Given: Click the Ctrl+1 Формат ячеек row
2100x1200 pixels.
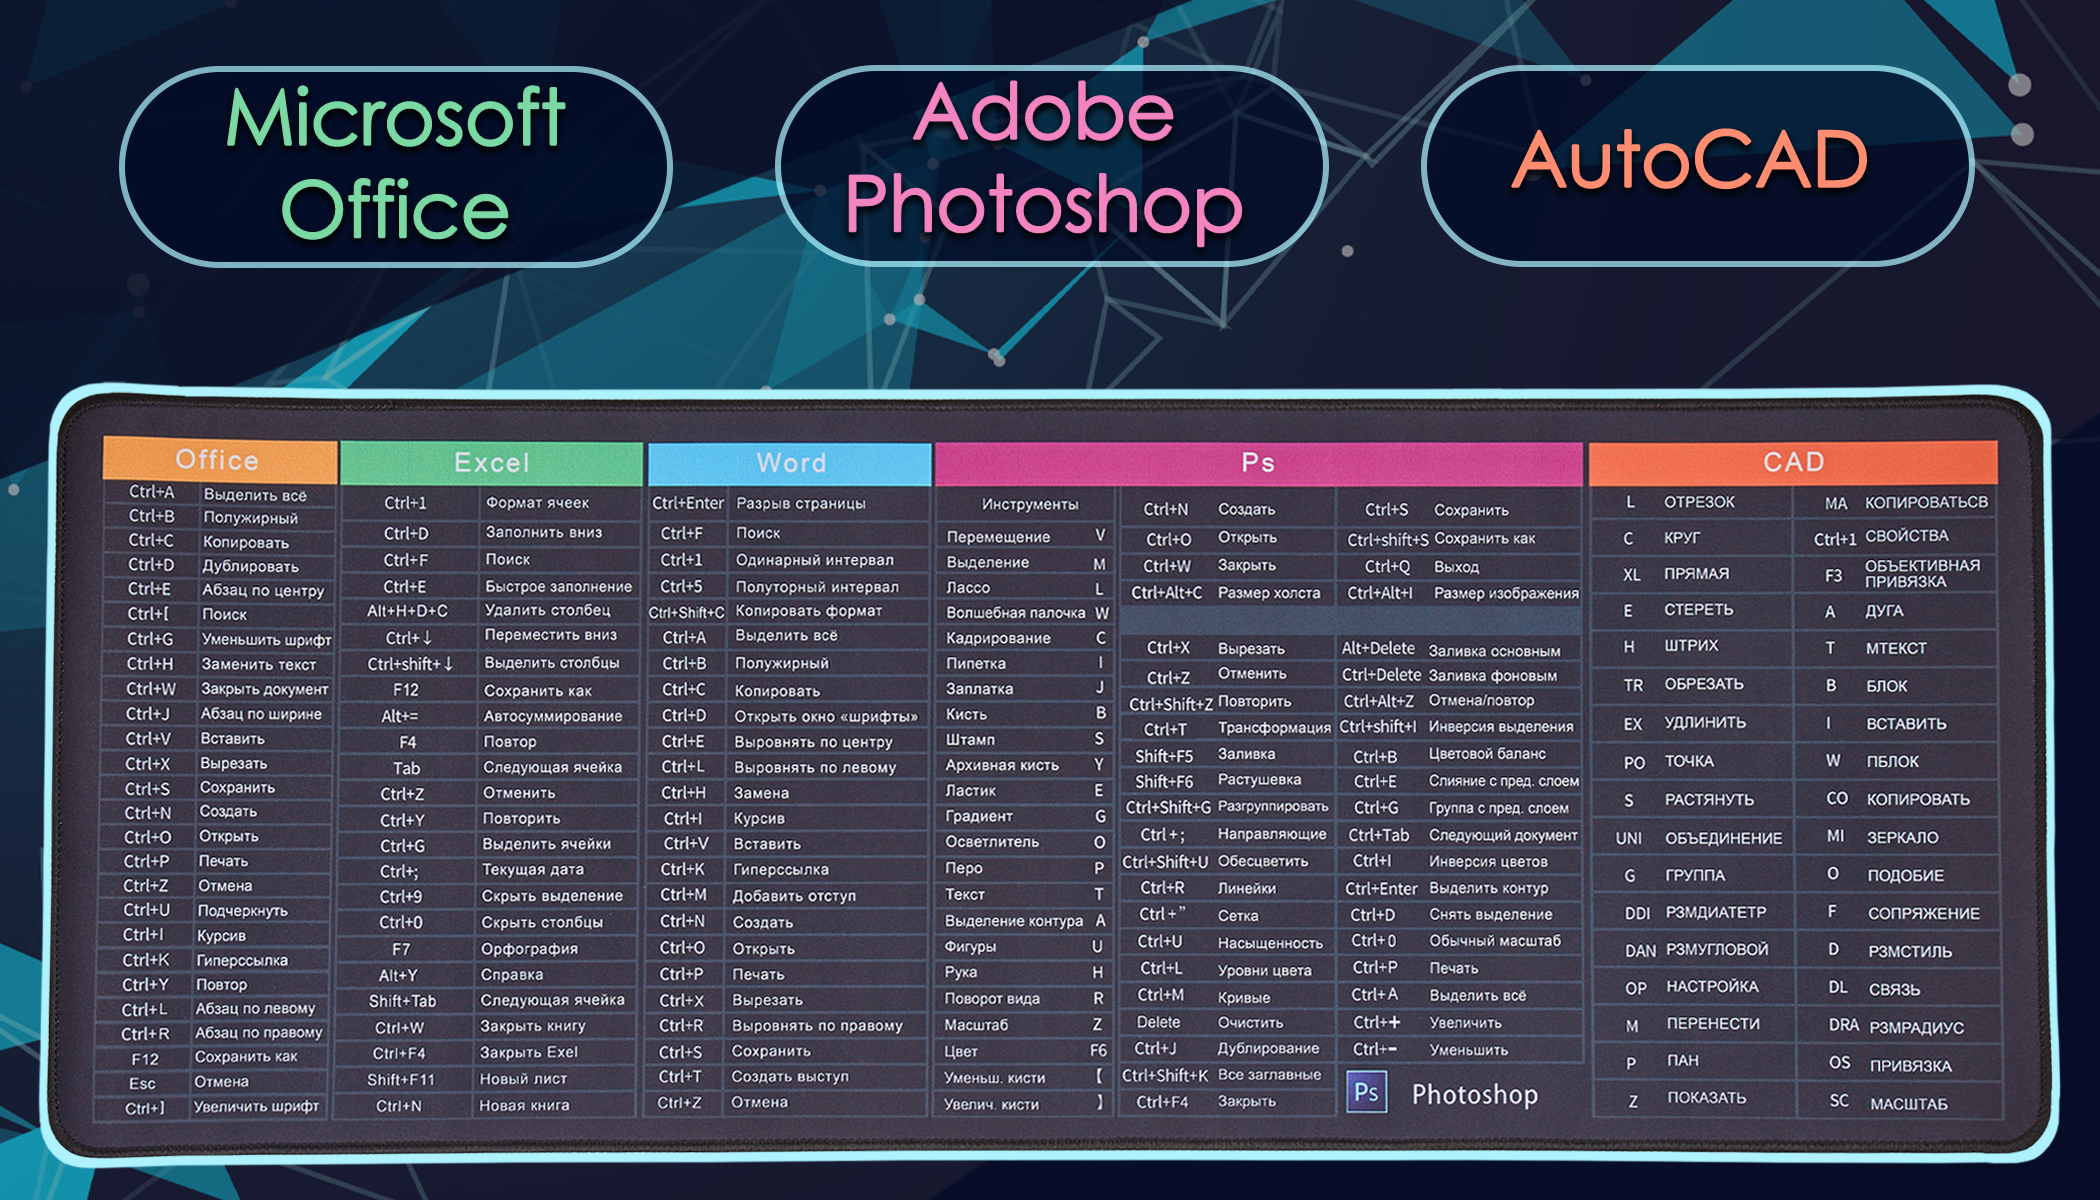Looking at the screenshot, I should [490, 502].
